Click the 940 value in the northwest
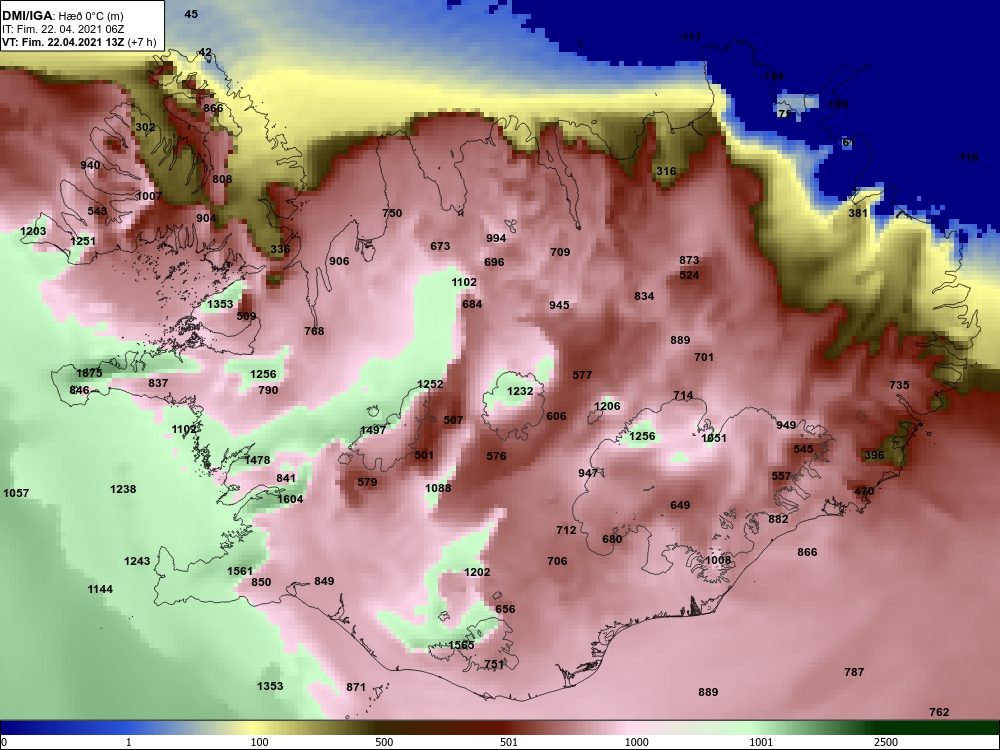Viewport: 1000px width, 750px height. [x=90, y=165]
